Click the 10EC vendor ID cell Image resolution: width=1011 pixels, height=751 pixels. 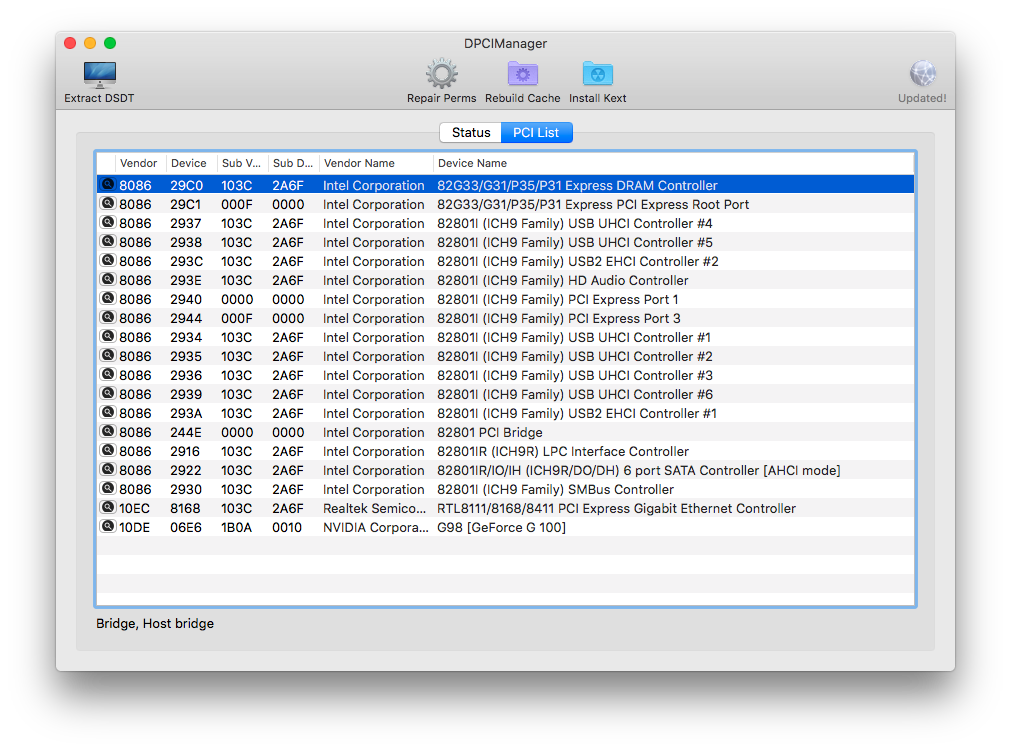134,509
